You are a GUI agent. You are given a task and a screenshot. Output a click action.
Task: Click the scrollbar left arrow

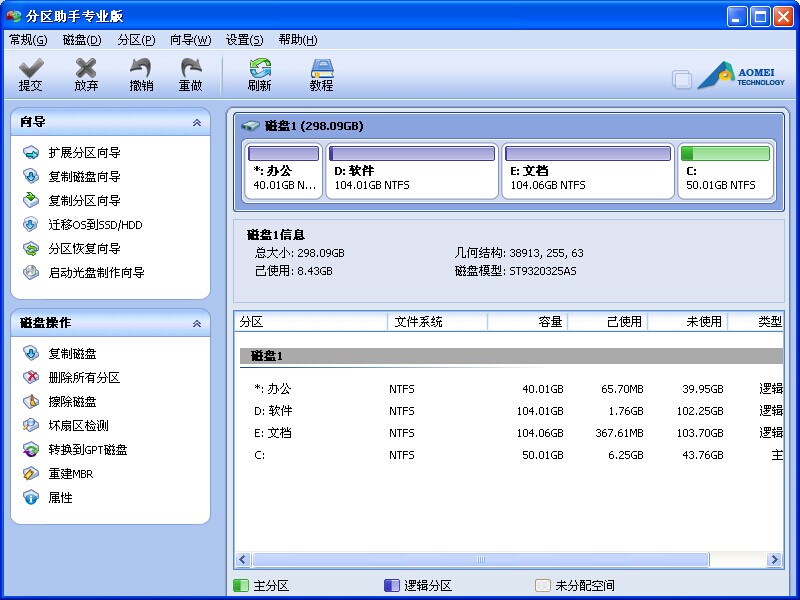point(243,560)
